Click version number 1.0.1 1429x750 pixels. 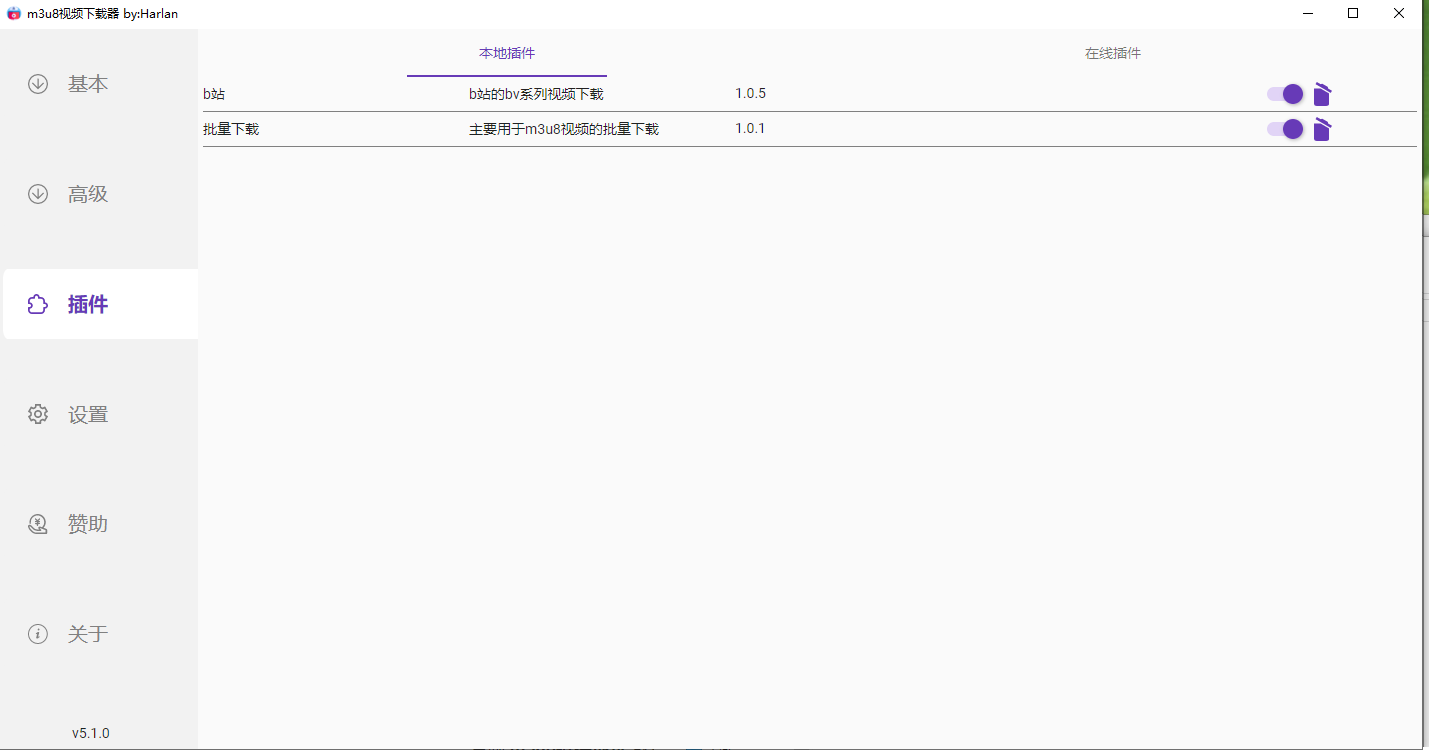[x=750, y=129]
